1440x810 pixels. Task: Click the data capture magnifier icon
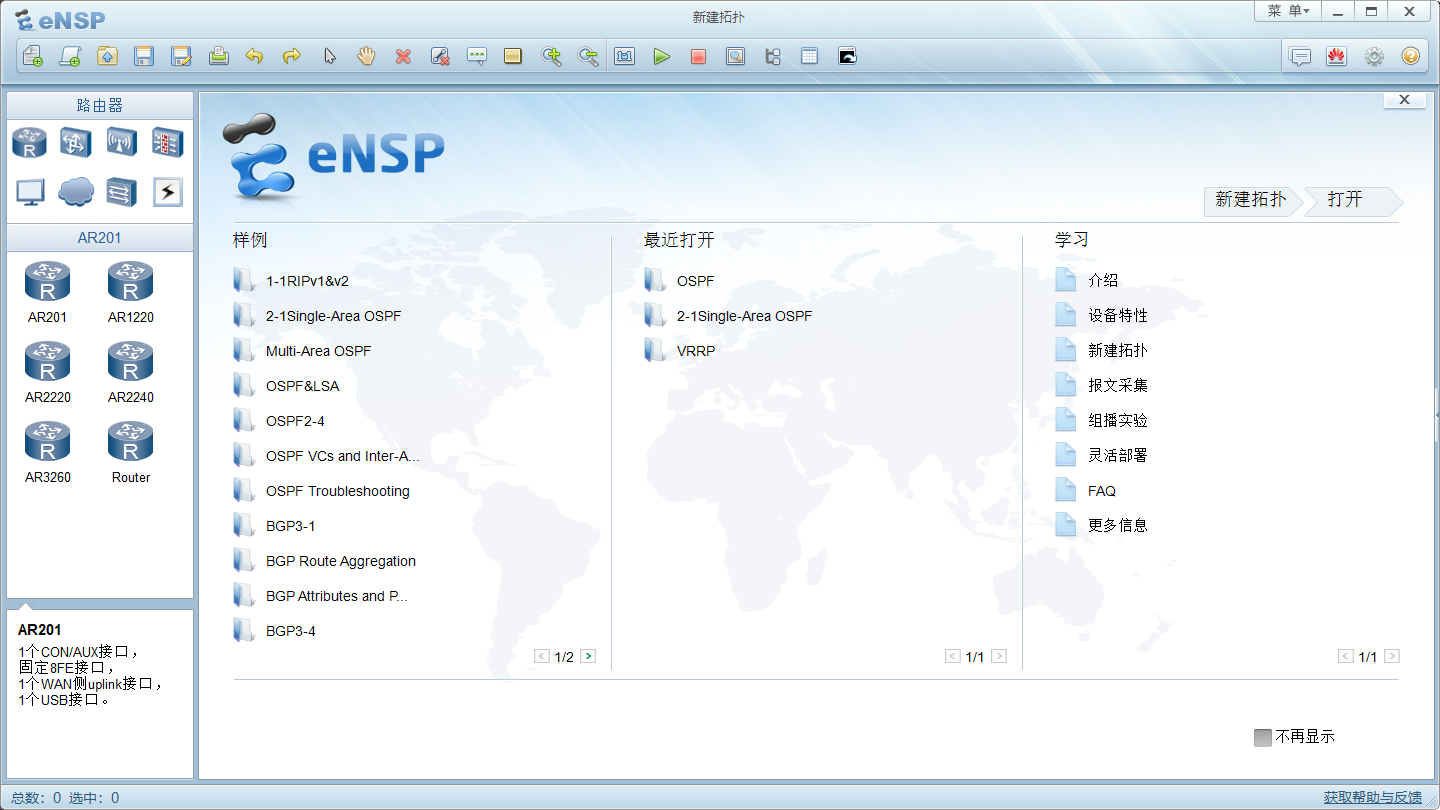click(735, 56)
